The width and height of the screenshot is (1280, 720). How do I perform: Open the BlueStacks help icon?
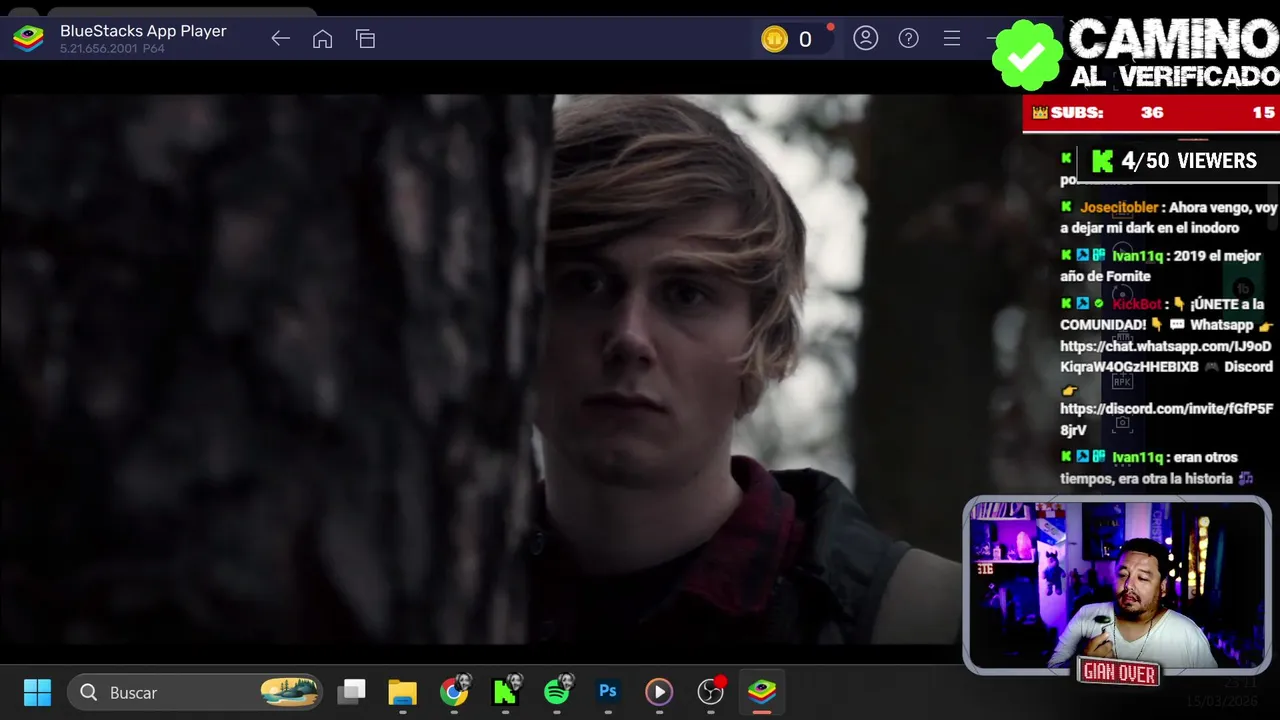click(x=908, y=39)
